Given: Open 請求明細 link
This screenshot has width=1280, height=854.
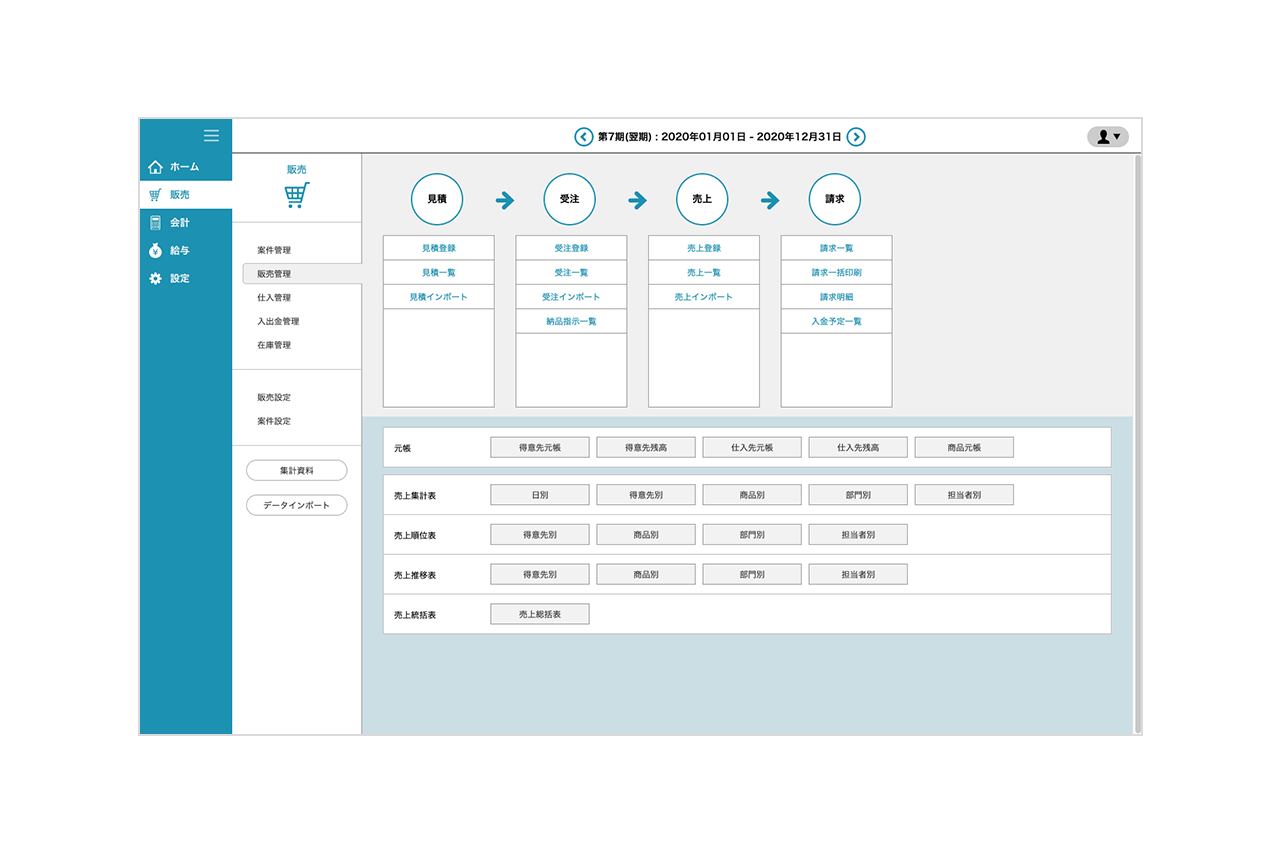Looking at the screenshot, I should [x=836, y=297].
